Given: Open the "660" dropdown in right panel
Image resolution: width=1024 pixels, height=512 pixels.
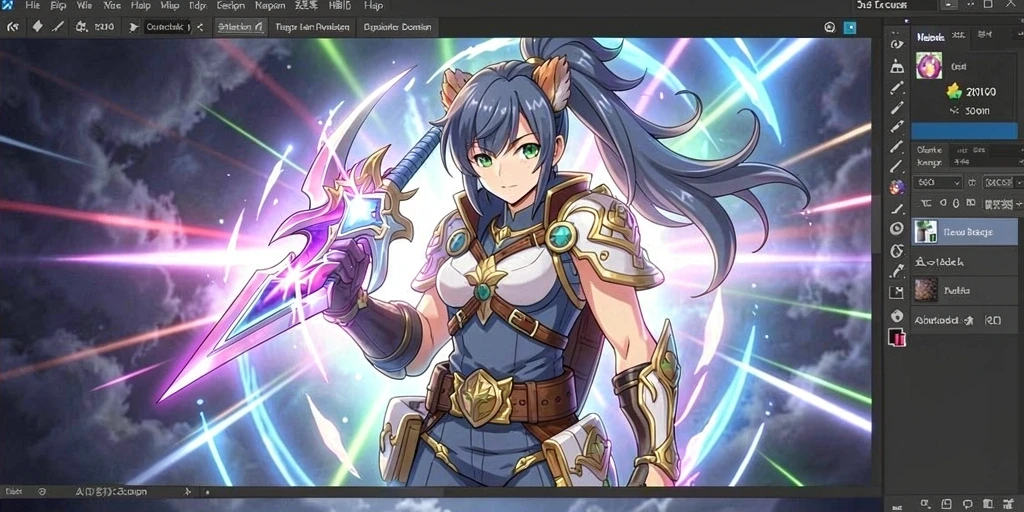Looking at the screenshot, I should [938, 182].
